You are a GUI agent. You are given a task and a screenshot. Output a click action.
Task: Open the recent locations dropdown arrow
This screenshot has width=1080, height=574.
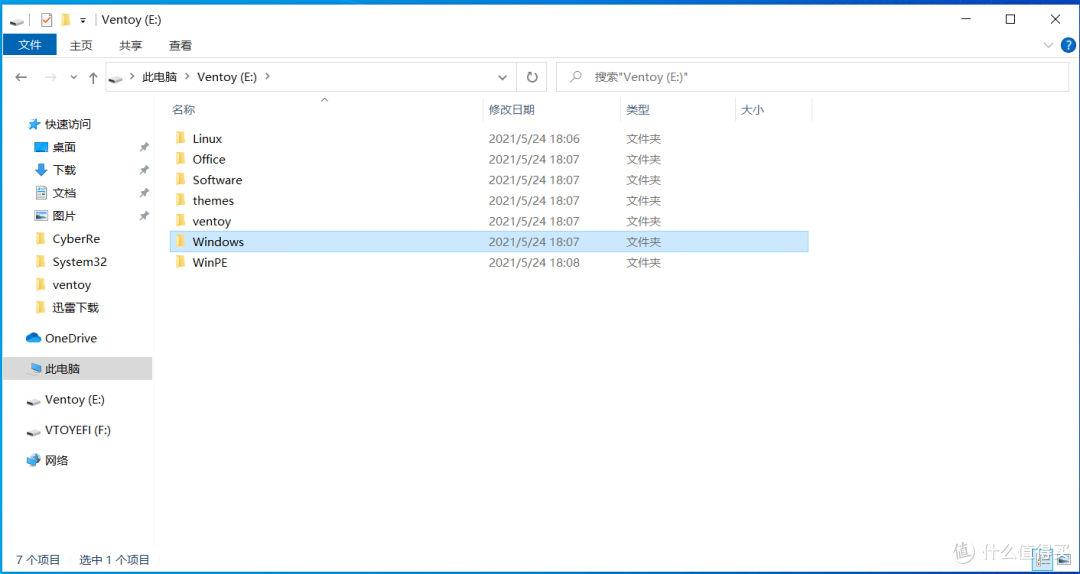74,78
